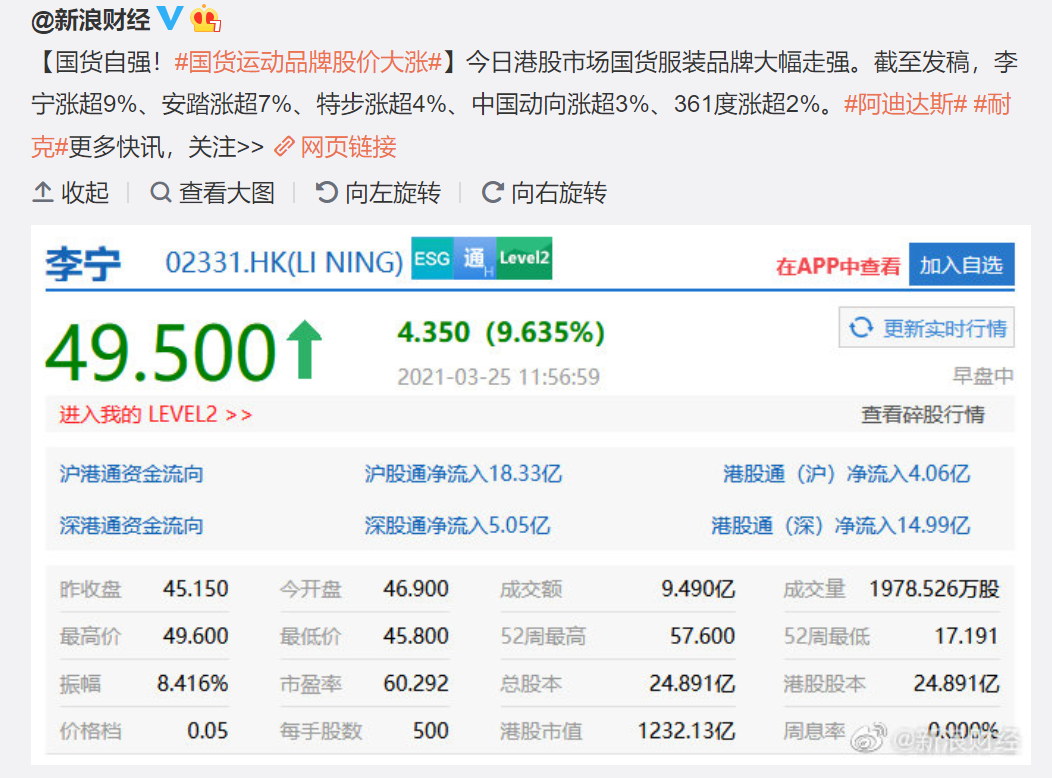This screenshot has width=1052, height=778.
Task: Click the 市盈率 value 60.292
Action: [415, 683]
